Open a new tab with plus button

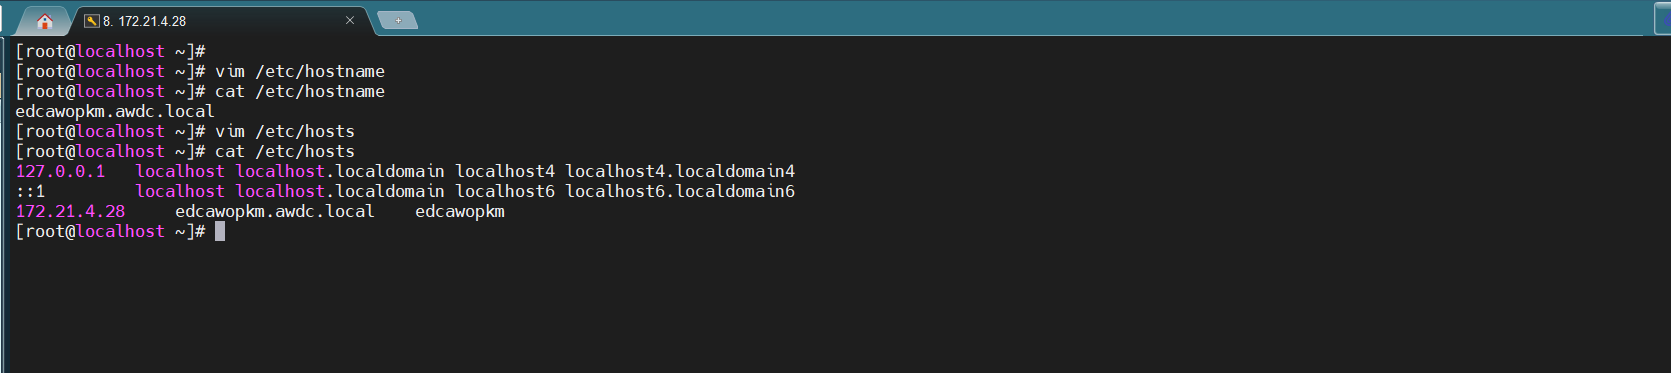click(x=398, y=21)
